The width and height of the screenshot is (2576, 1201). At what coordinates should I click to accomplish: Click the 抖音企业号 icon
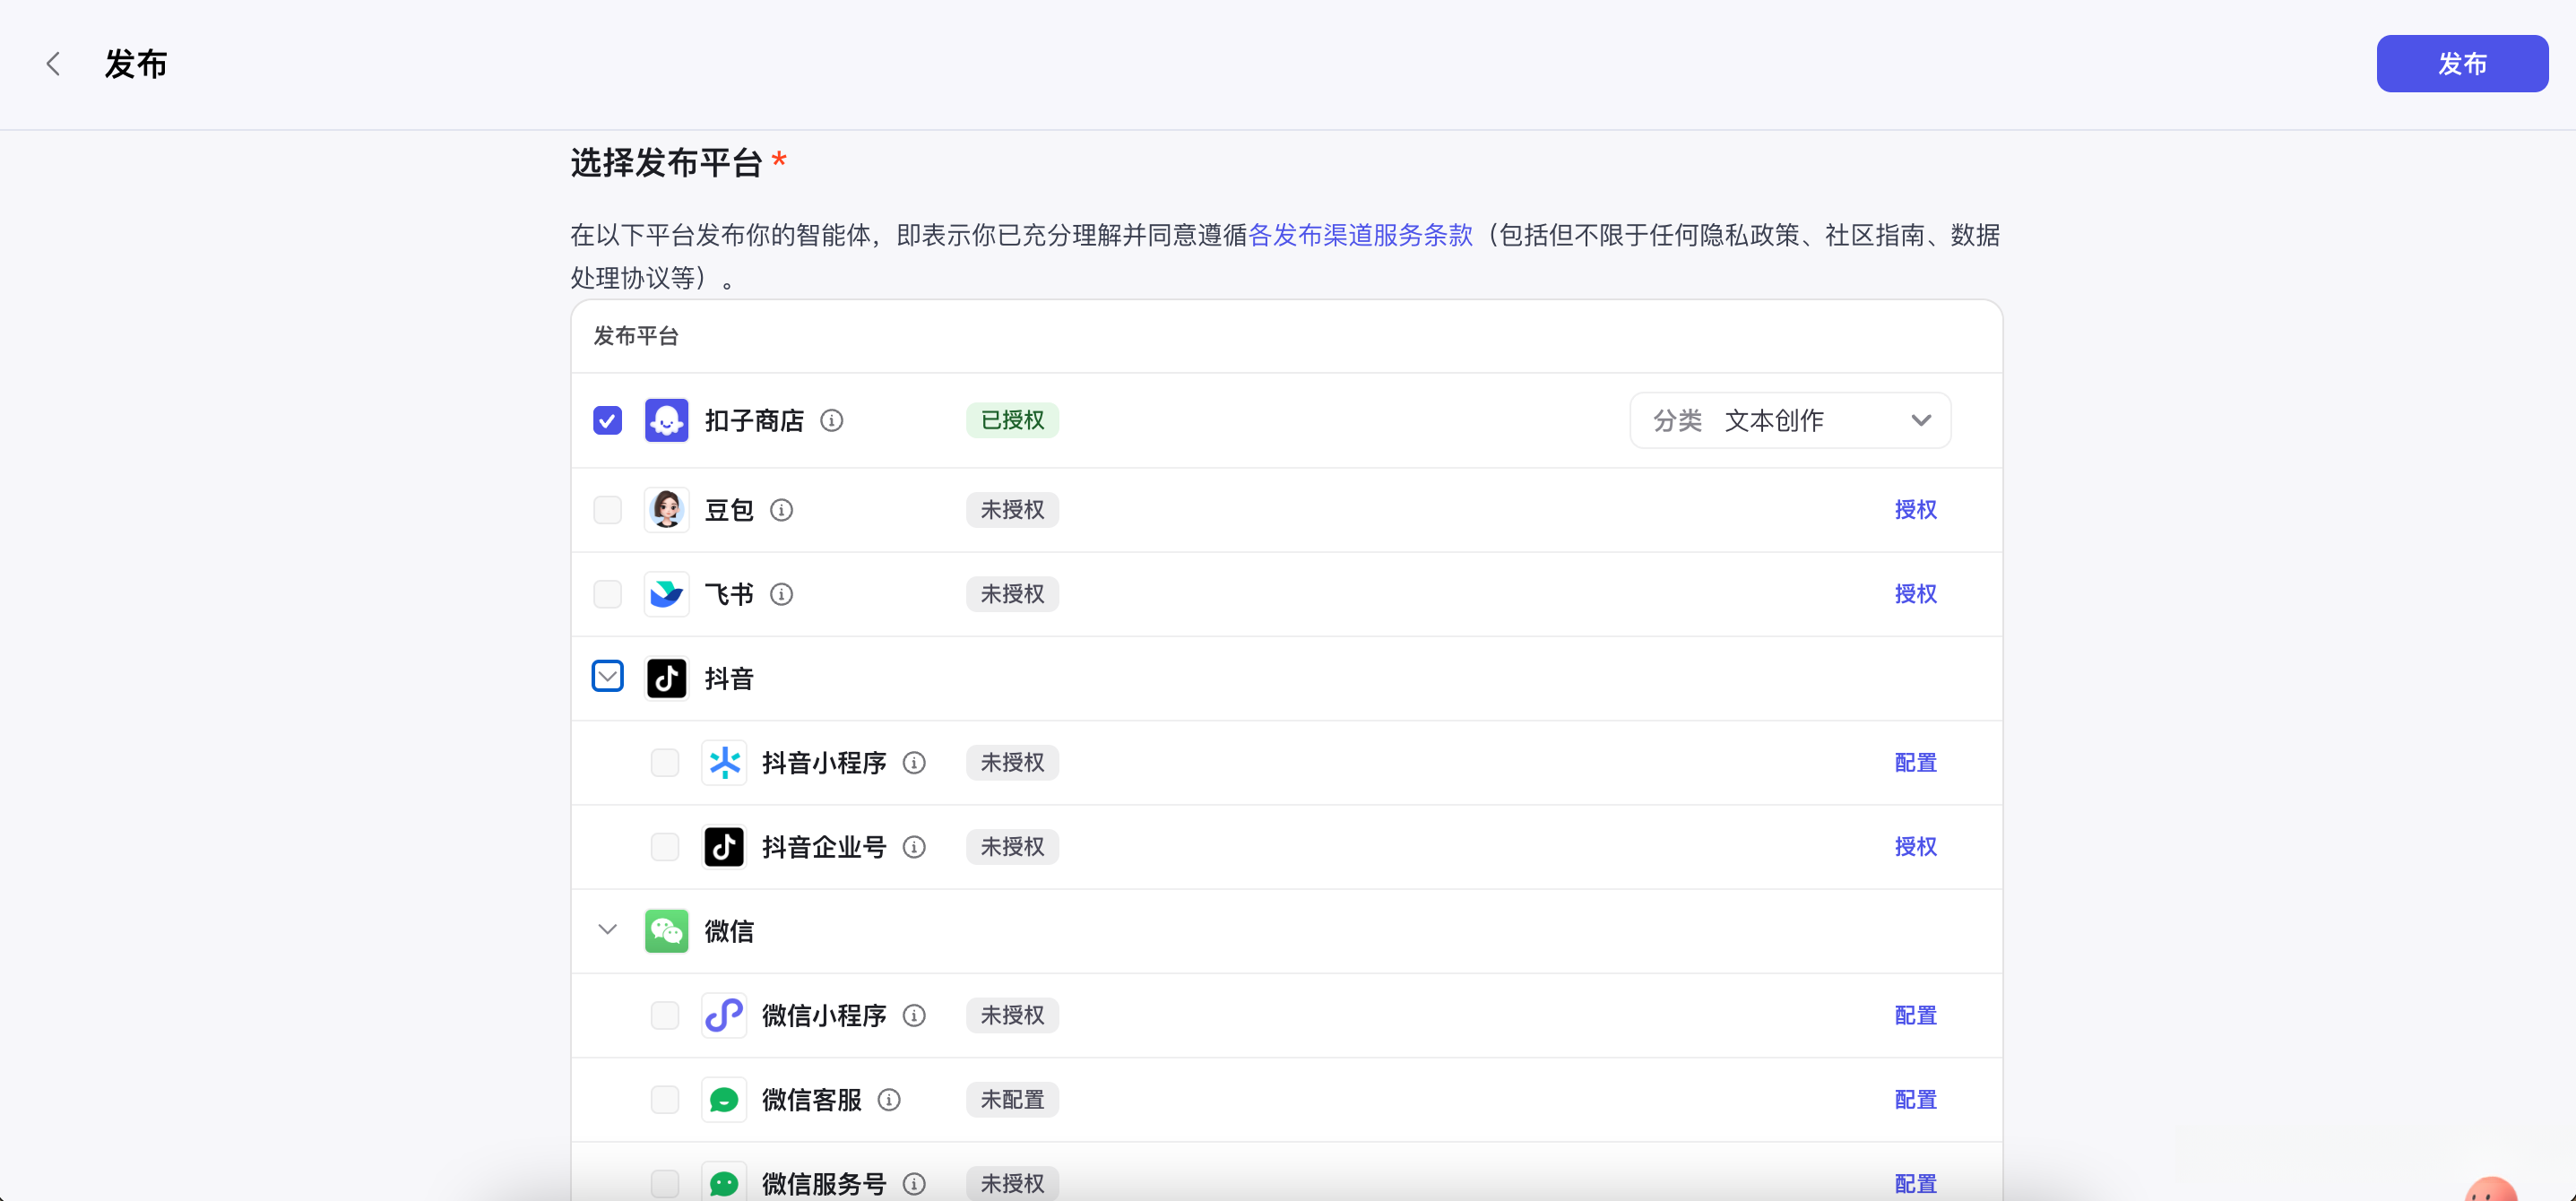tap(724, 846)
